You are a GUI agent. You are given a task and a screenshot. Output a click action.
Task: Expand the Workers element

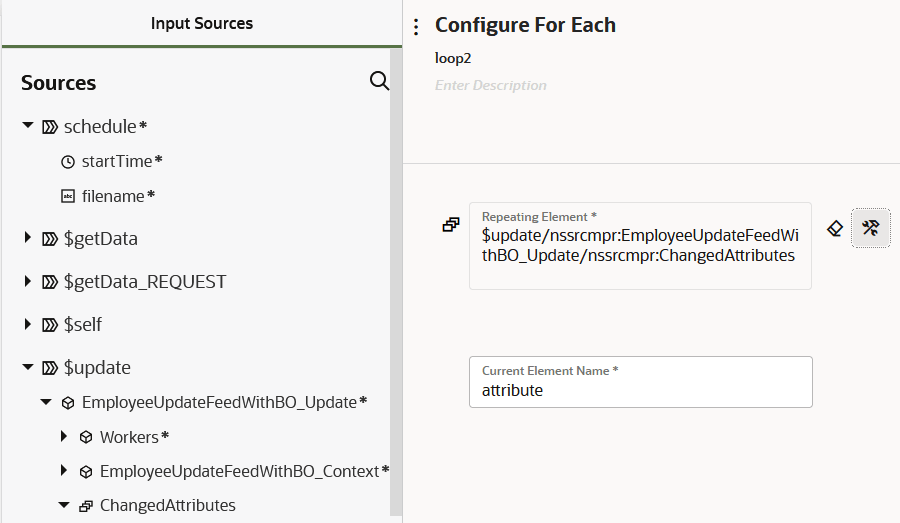point(64,437)
